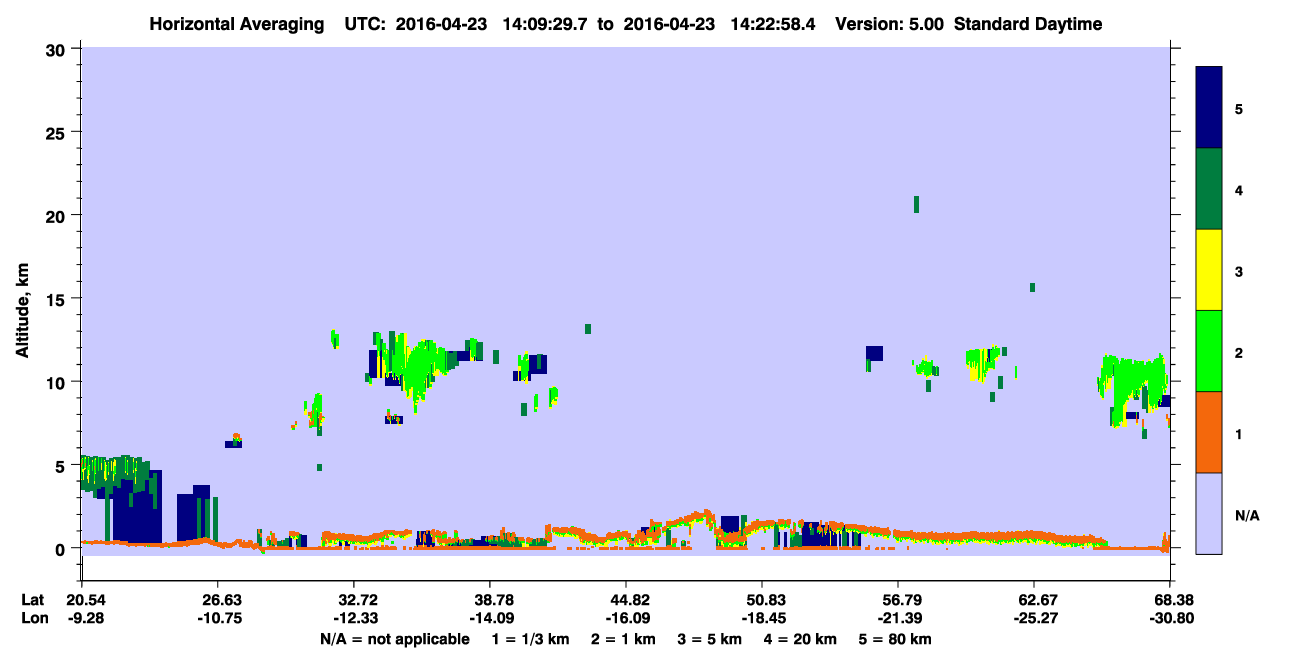Click the Horizontal Averaging title text
This screenshot has width=1300, height=667.
pos(238,24)
